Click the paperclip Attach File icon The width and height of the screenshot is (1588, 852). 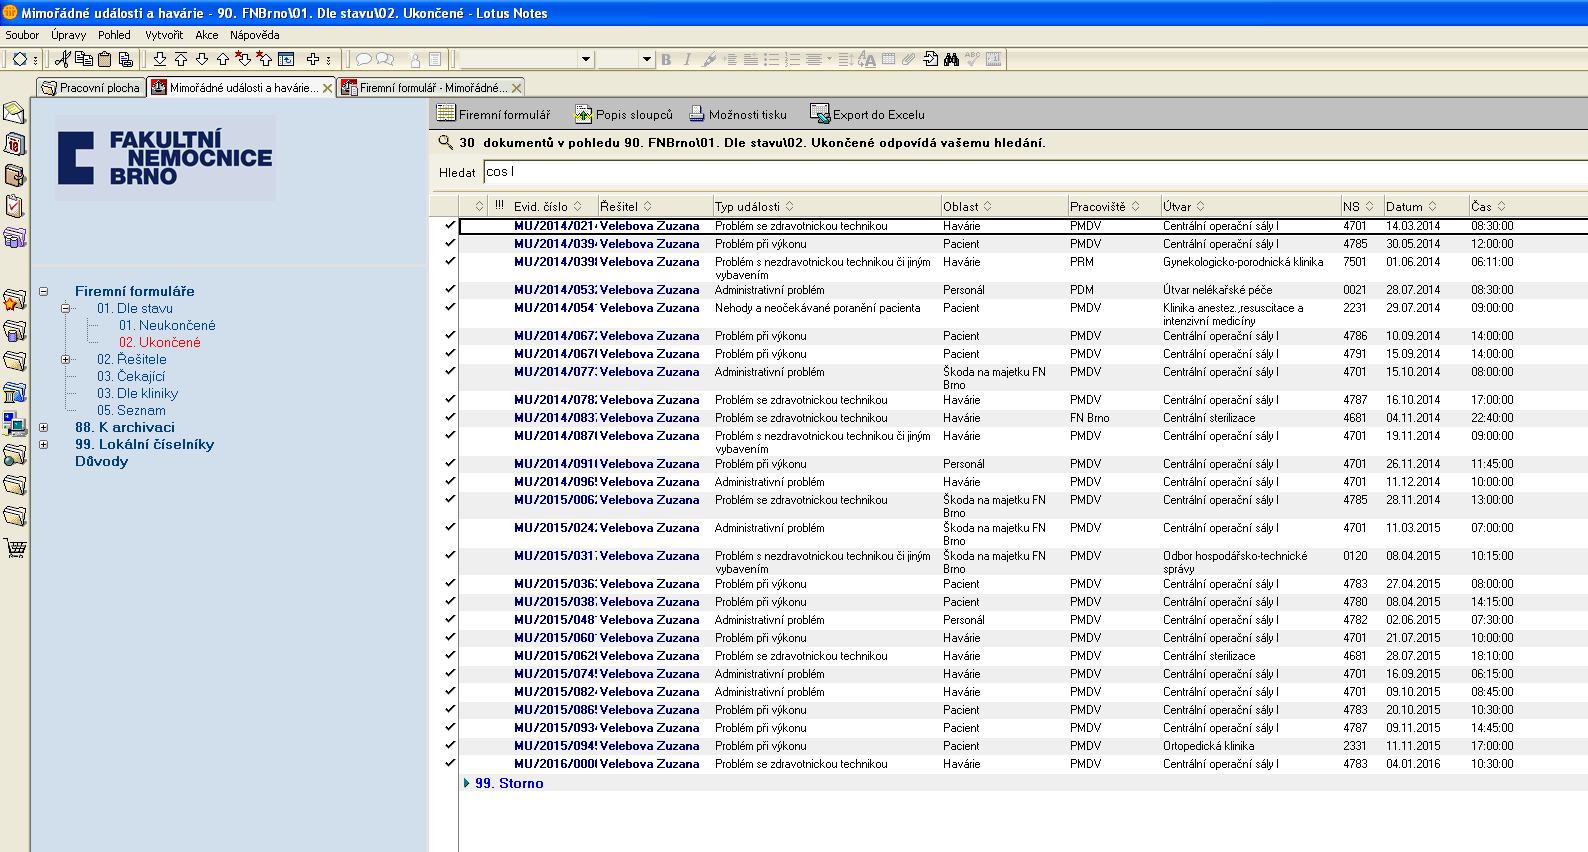908,59
